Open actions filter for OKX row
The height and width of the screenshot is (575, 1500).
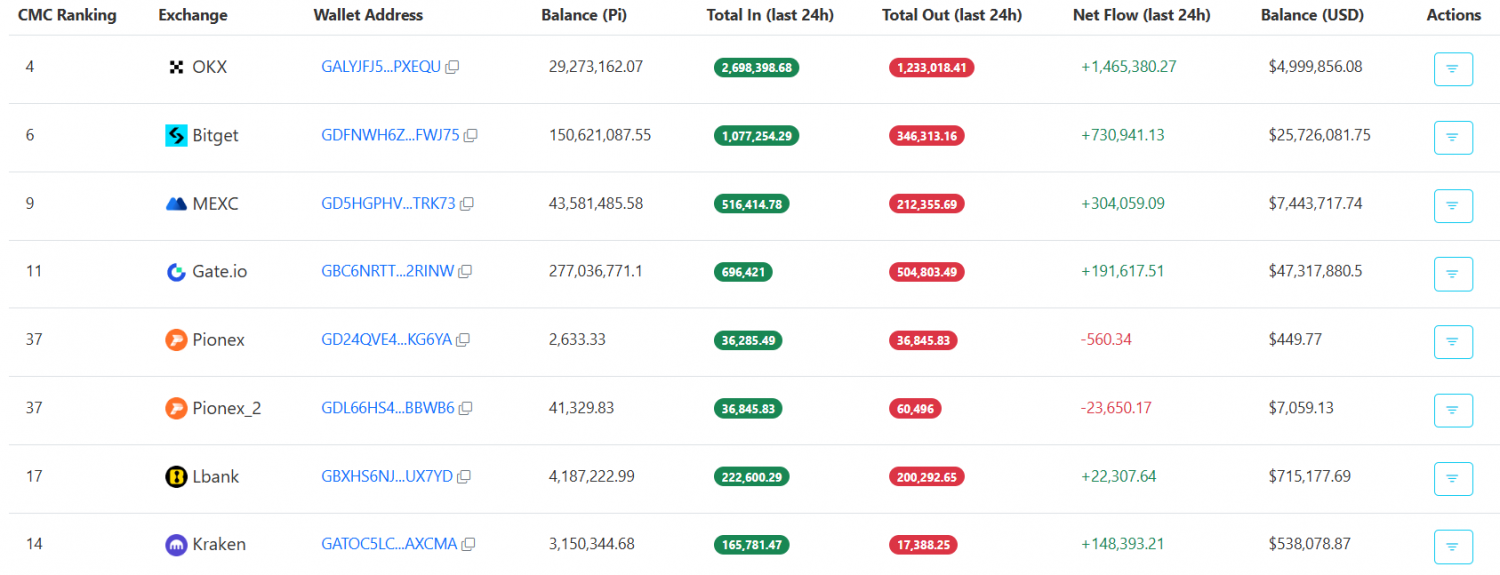pos(1452,69)
